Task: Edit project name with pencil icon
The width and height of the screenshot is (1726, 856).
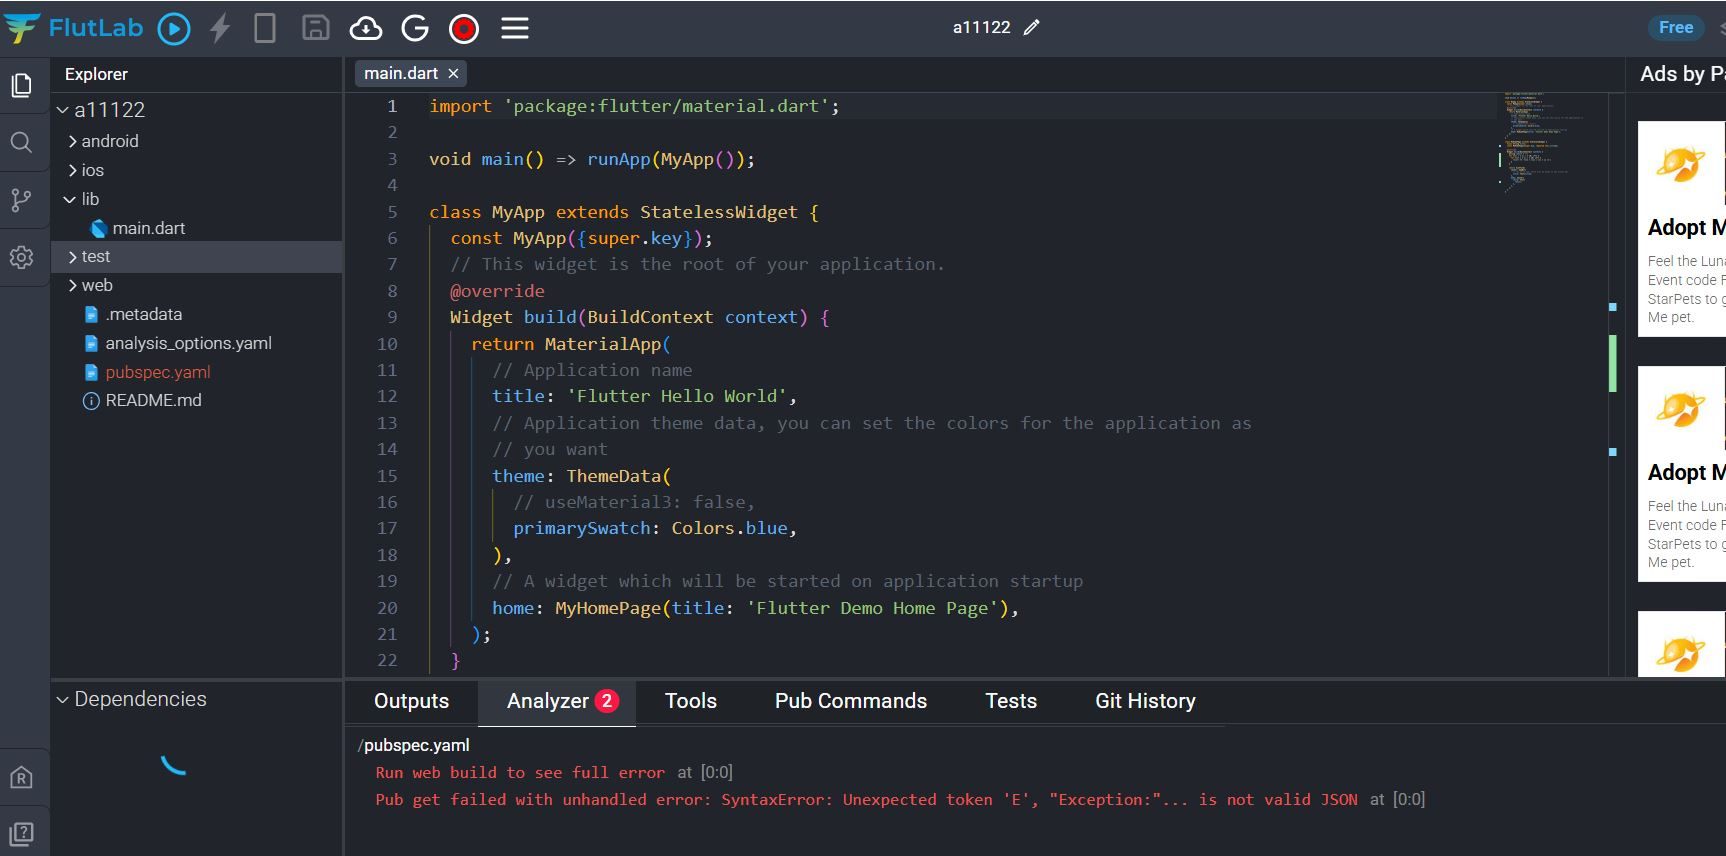Action: 1032,28
